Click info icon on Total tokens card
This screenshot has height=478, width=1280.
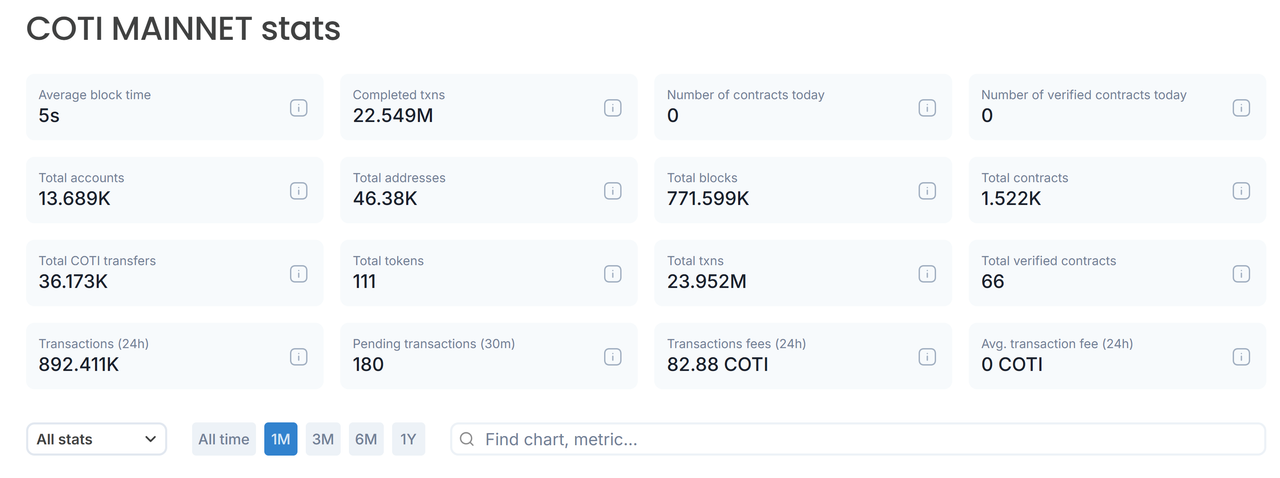(x=613, y=273)
